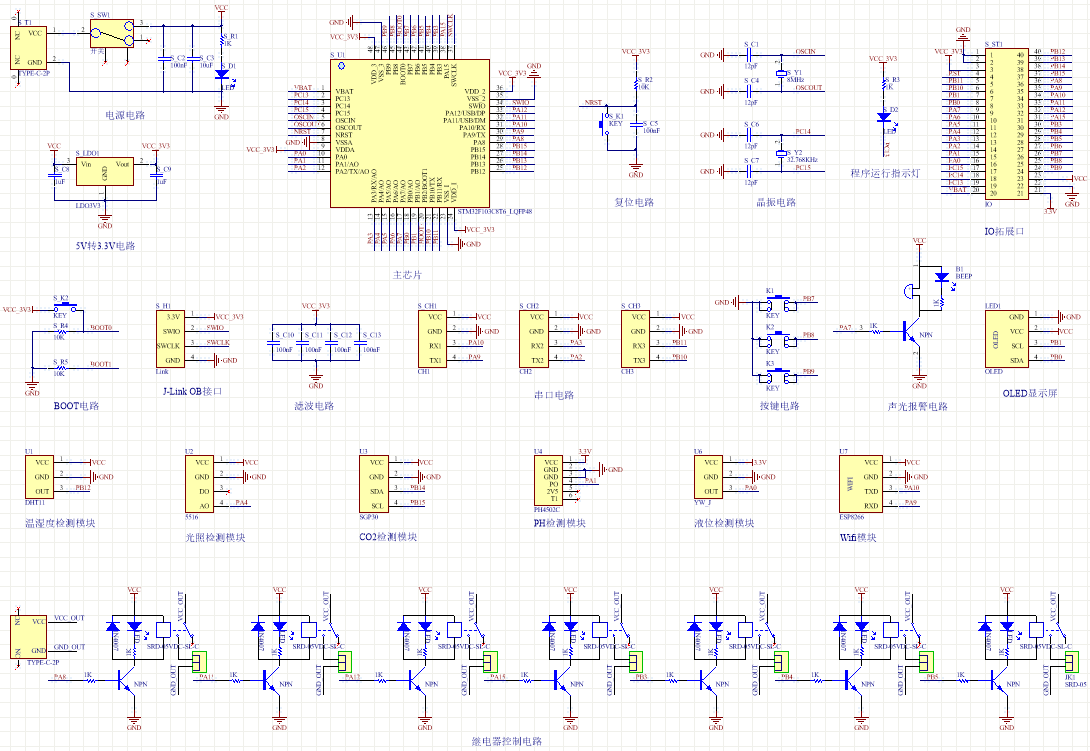Click the 程序运行指示灯 section title

point(885,173)
